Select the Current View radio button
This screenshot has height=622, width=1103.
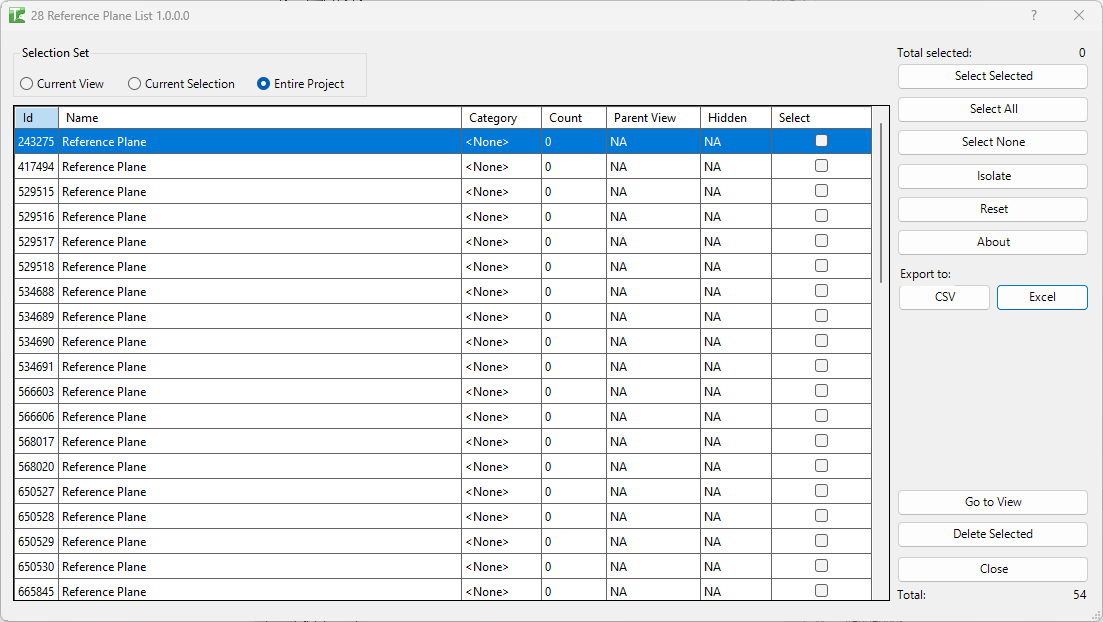(27, 84)
